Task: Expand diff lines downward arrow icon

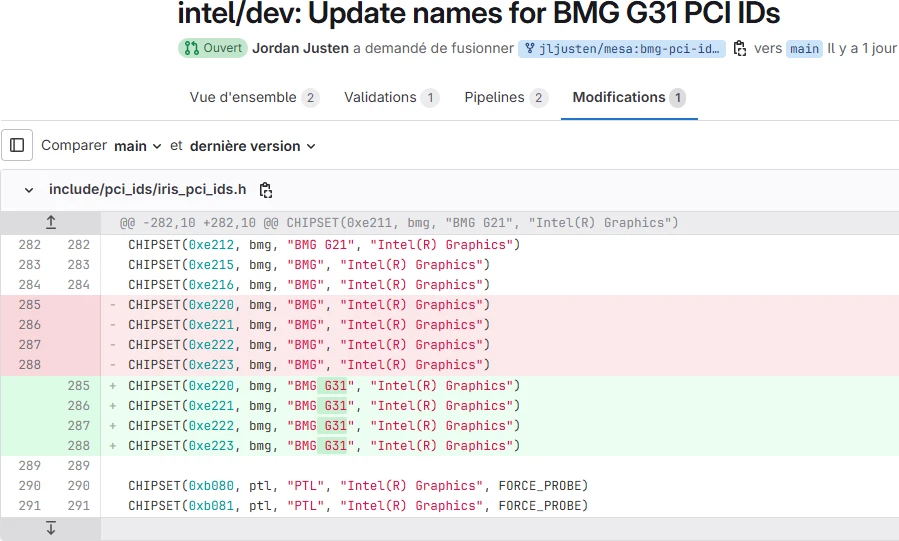Action: point(50,528)
